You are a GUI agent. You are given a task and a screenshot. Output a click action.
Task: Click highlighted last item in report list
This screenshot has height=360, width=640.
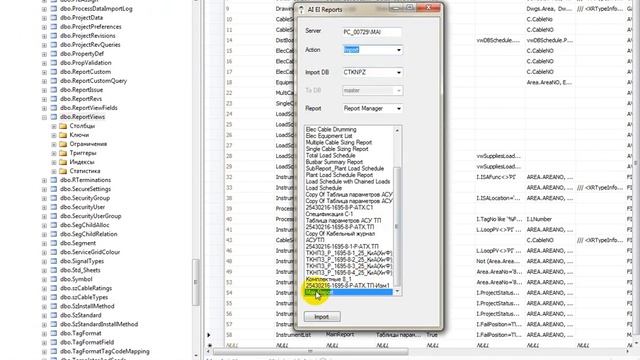coord(349,292)
